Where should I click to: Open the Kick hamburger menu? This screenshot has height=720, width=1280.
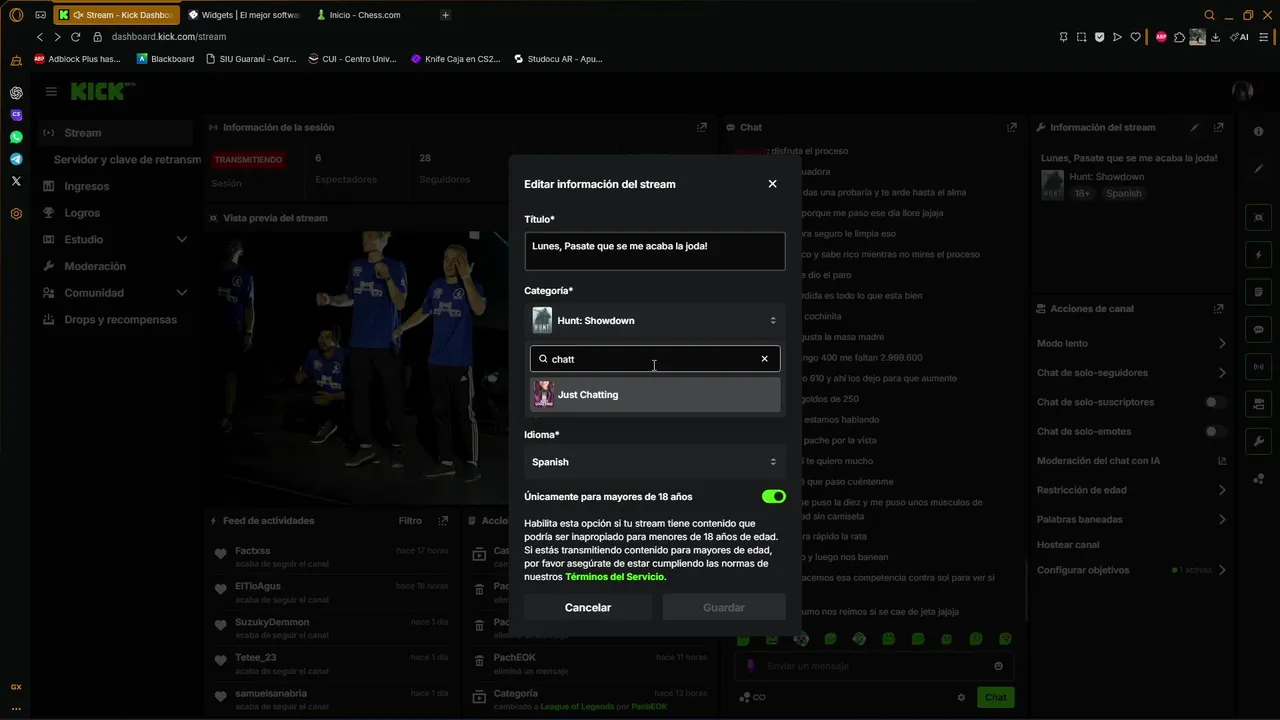point(51,91)
